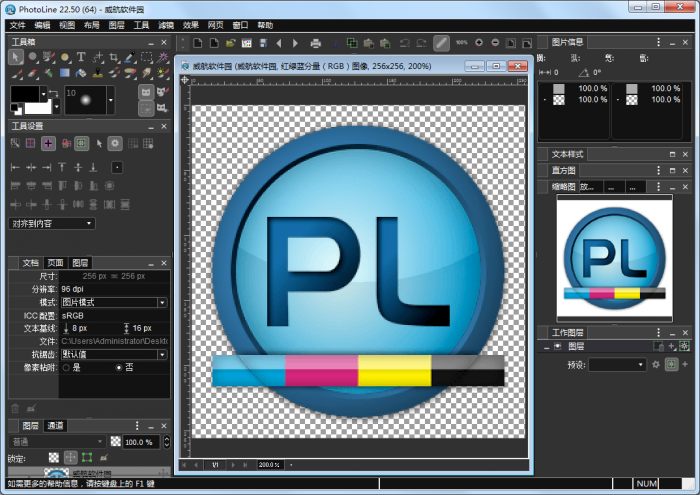Screen dimensions: 700x495
Task: Click the layer opacity 100.0 % field
Action: pos(141,442)
